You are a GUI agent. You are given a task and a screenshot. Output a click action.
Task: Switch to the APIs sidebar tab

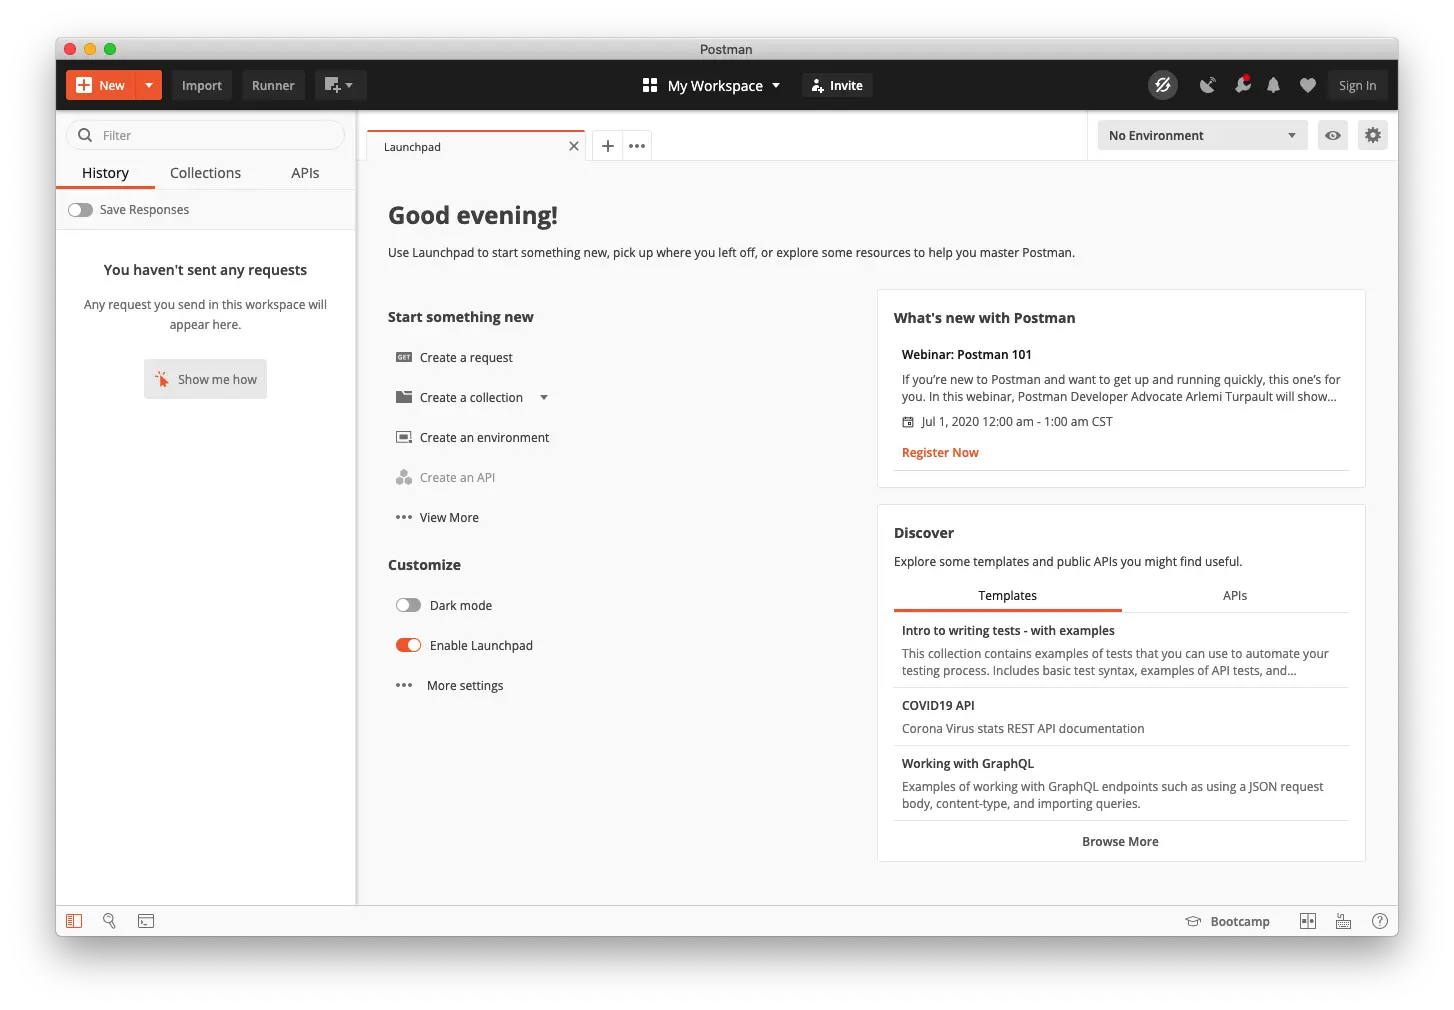click(x=305, y=173)
